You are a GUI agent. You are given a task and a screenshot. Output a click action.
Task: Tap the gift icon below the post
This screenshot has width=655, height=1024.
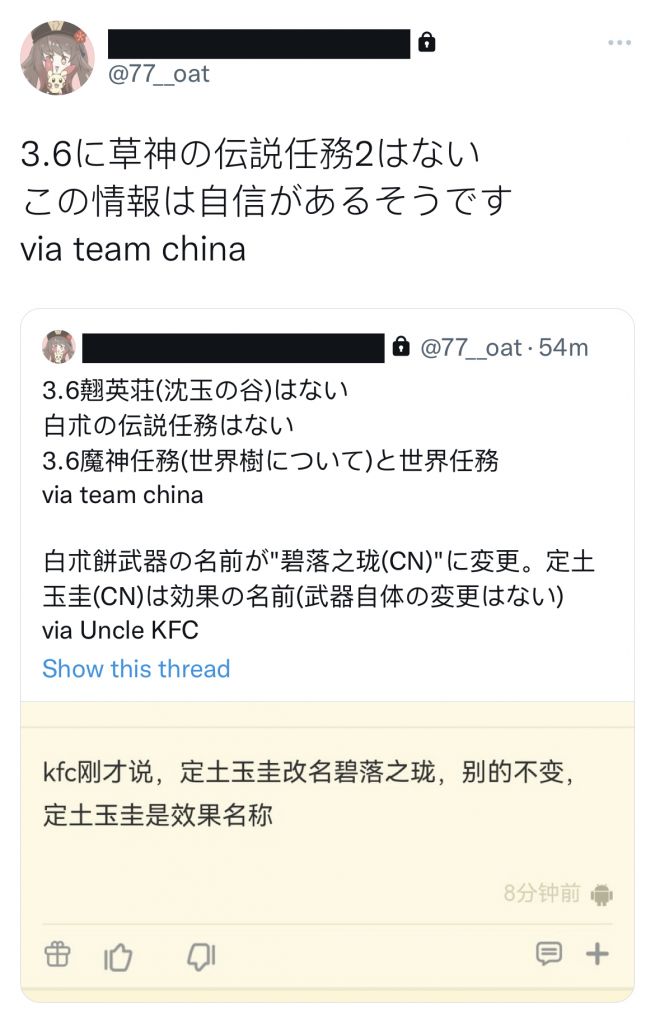click(57, 955)
